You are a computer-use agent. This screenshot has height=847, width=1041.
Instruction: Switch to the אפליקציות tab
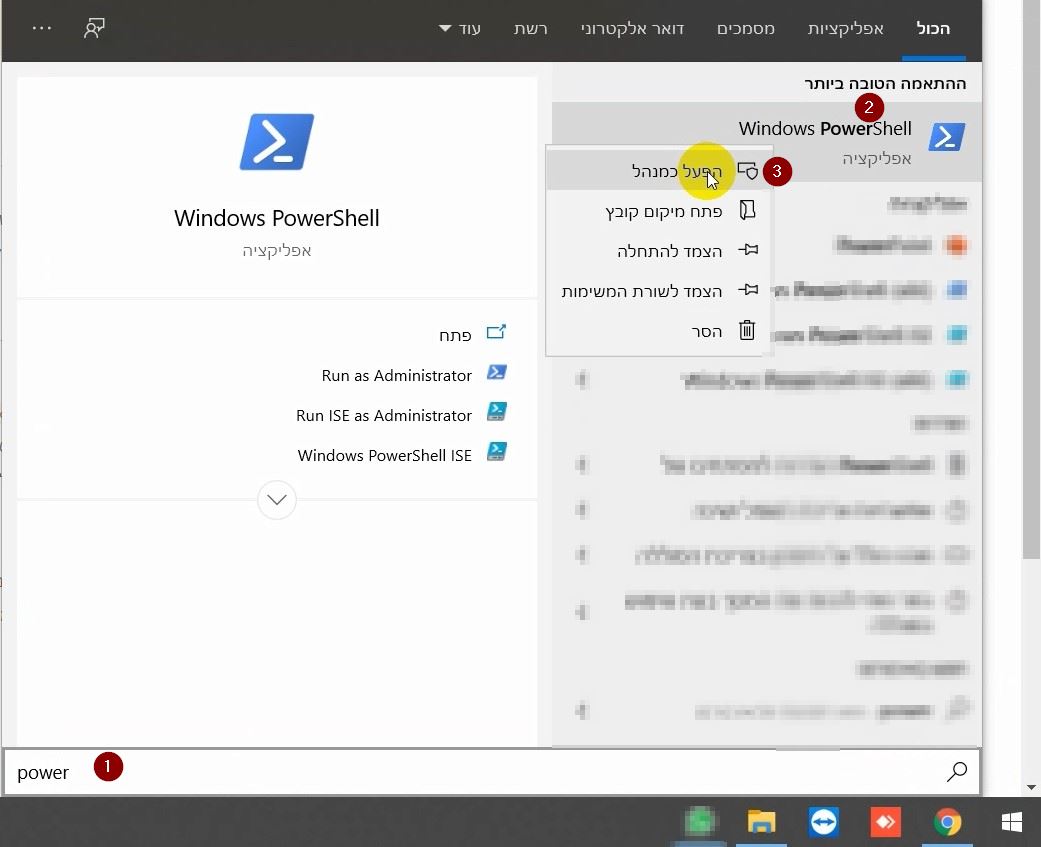tap(845, 29)
